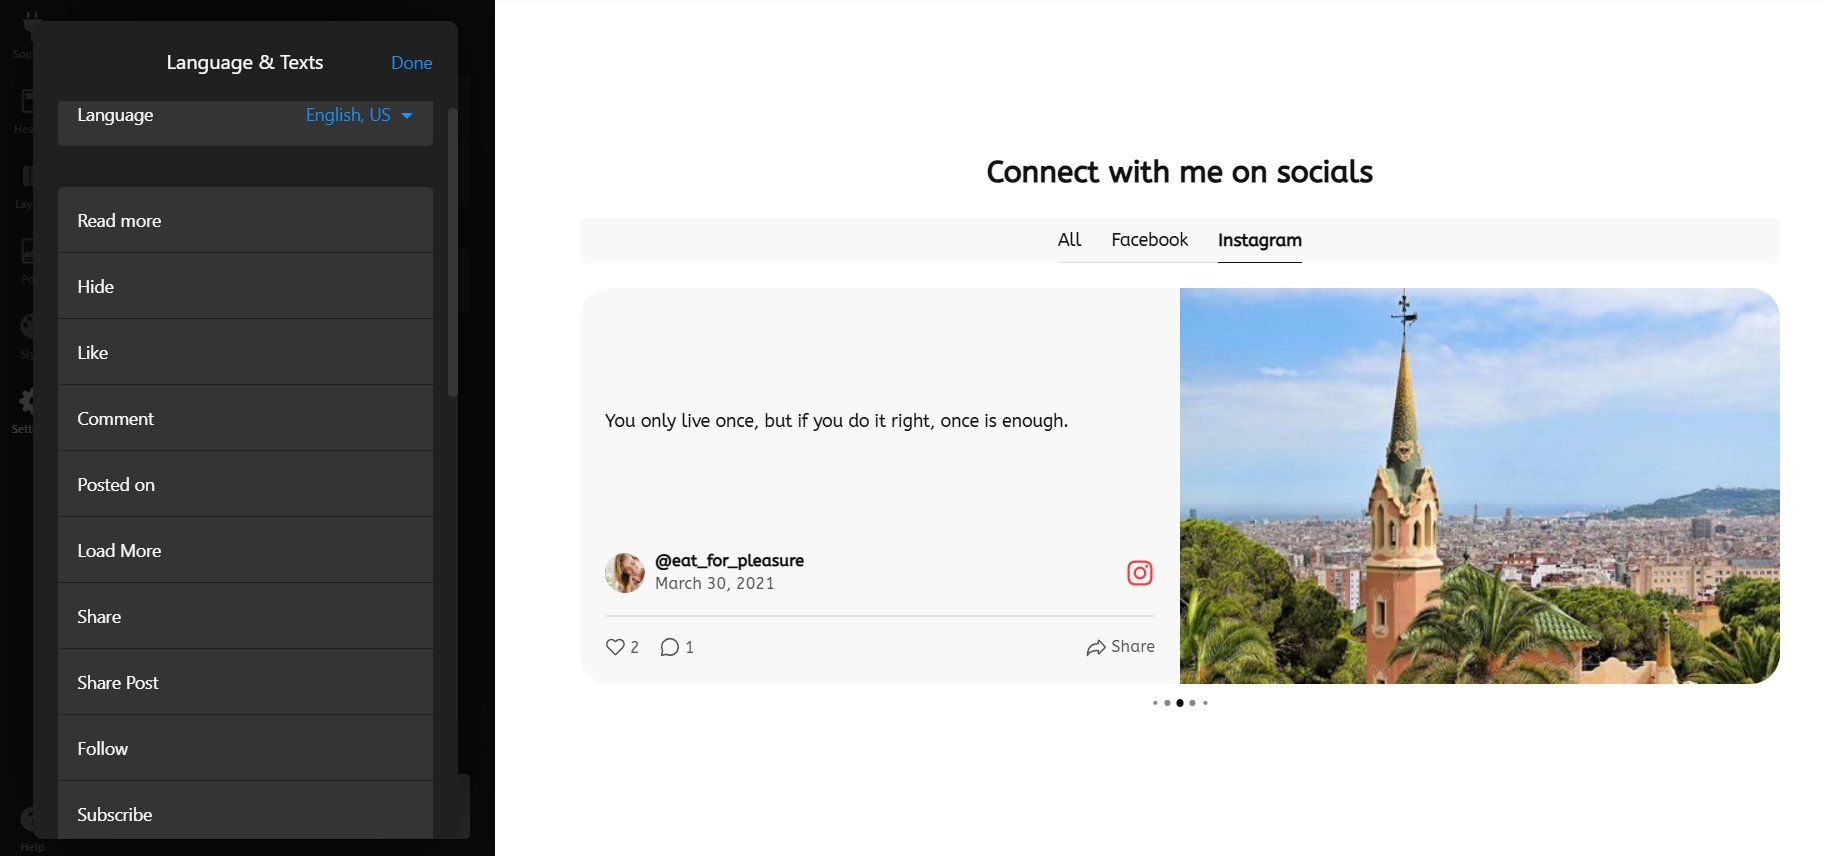
Task: Select the All feed tab
Action: click(1069, 240)
